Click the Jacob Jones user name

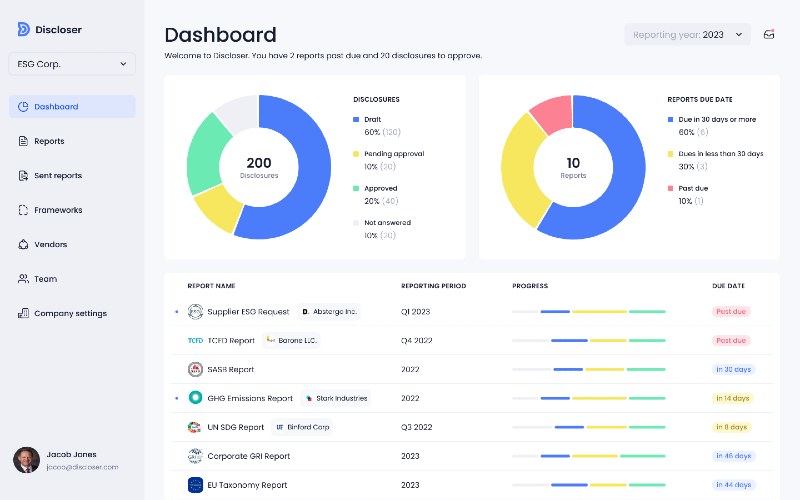coord(71,454)
